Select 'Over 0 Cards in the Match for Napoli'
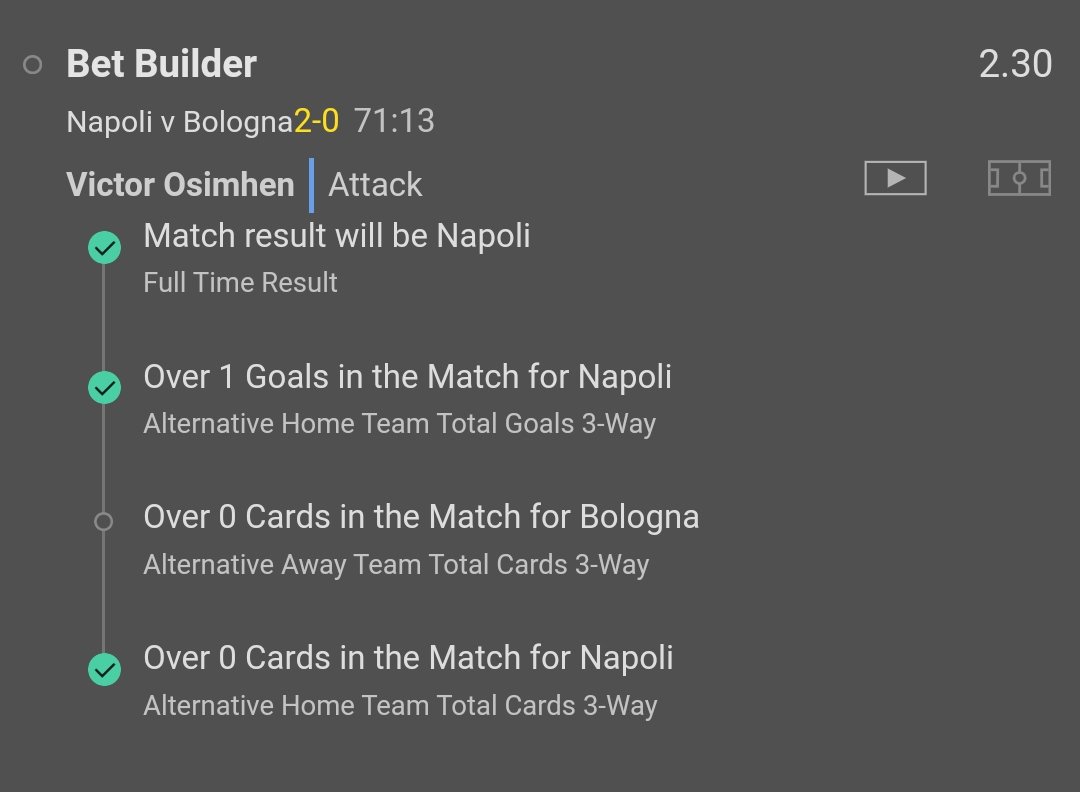Screen dimensions: 1080x792 [408, 658]
